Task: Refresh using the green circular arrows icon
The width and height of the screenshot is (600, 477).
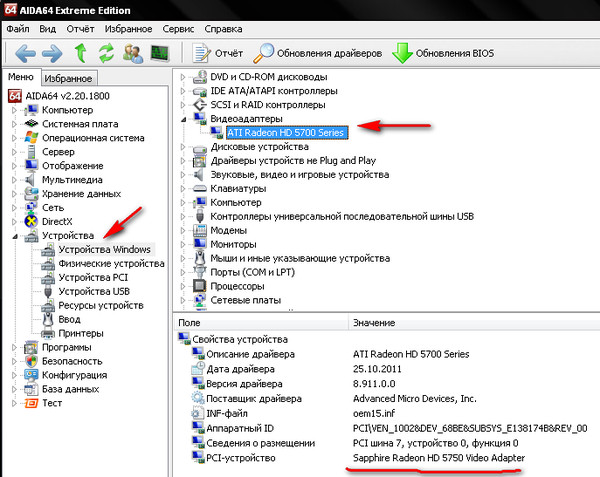Action: (x=106, y=53)
